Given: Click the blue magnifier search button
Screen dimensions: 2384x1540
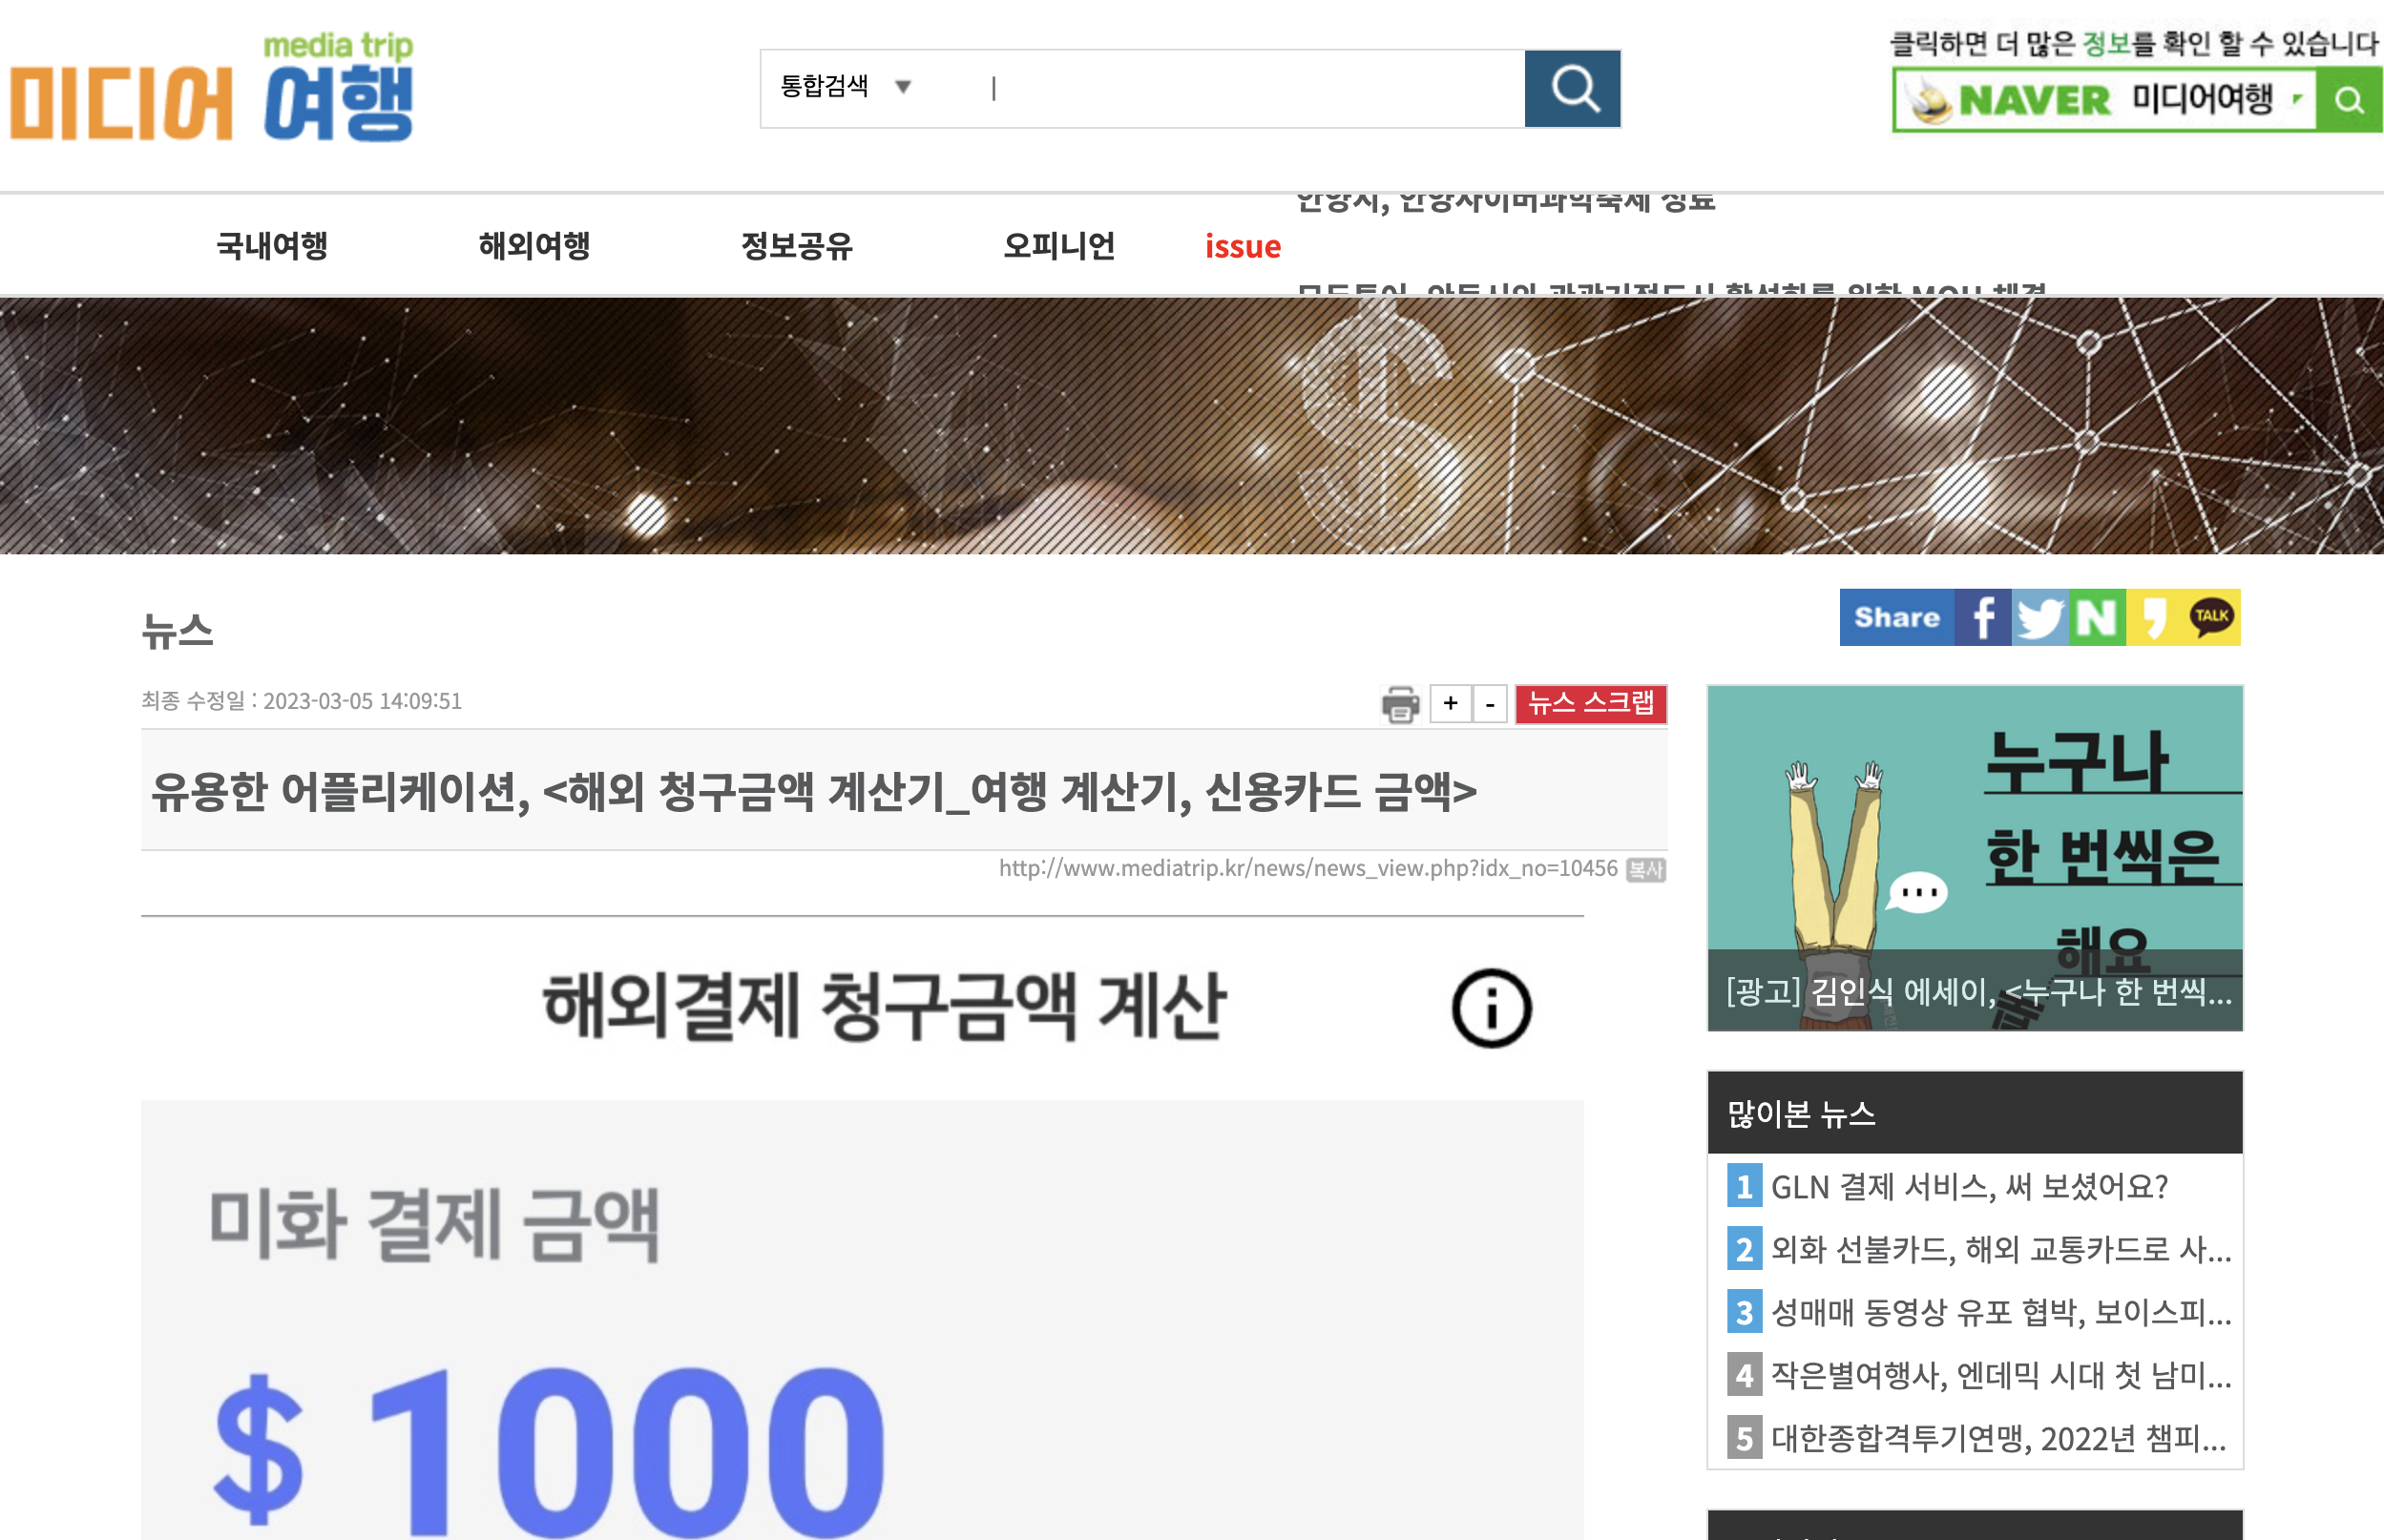Looking at the screenshot, I should [x=1572, y=89].
